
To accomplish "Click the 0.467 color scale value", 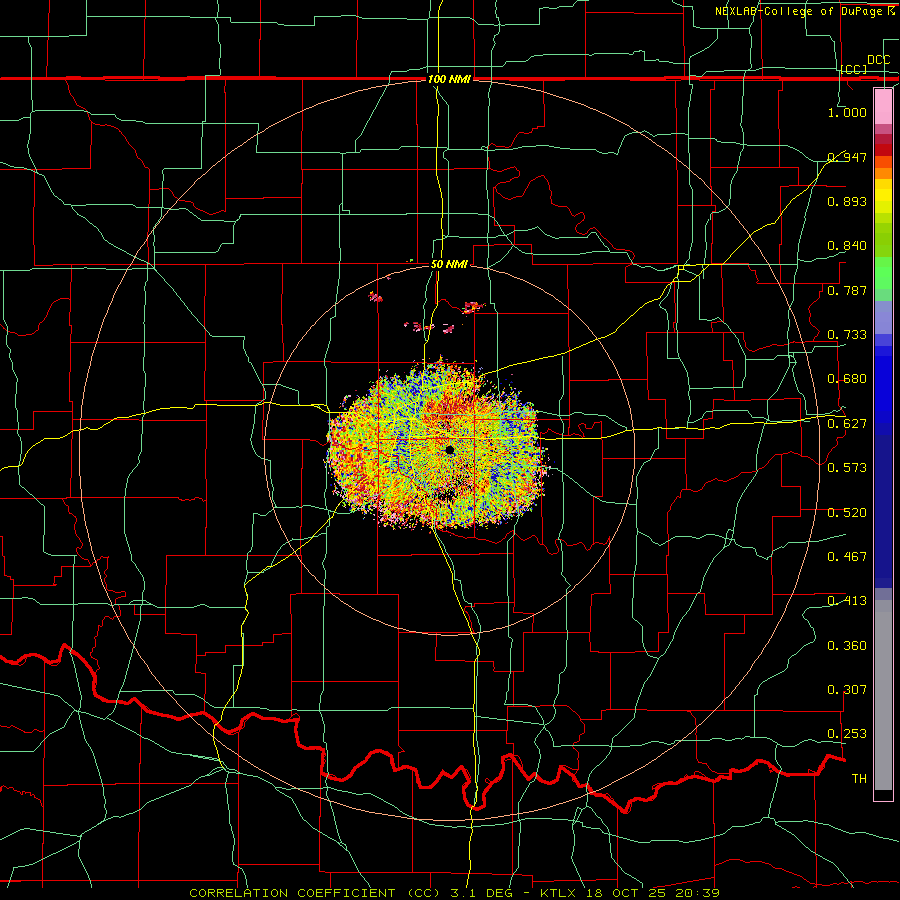I will [847, 556].
